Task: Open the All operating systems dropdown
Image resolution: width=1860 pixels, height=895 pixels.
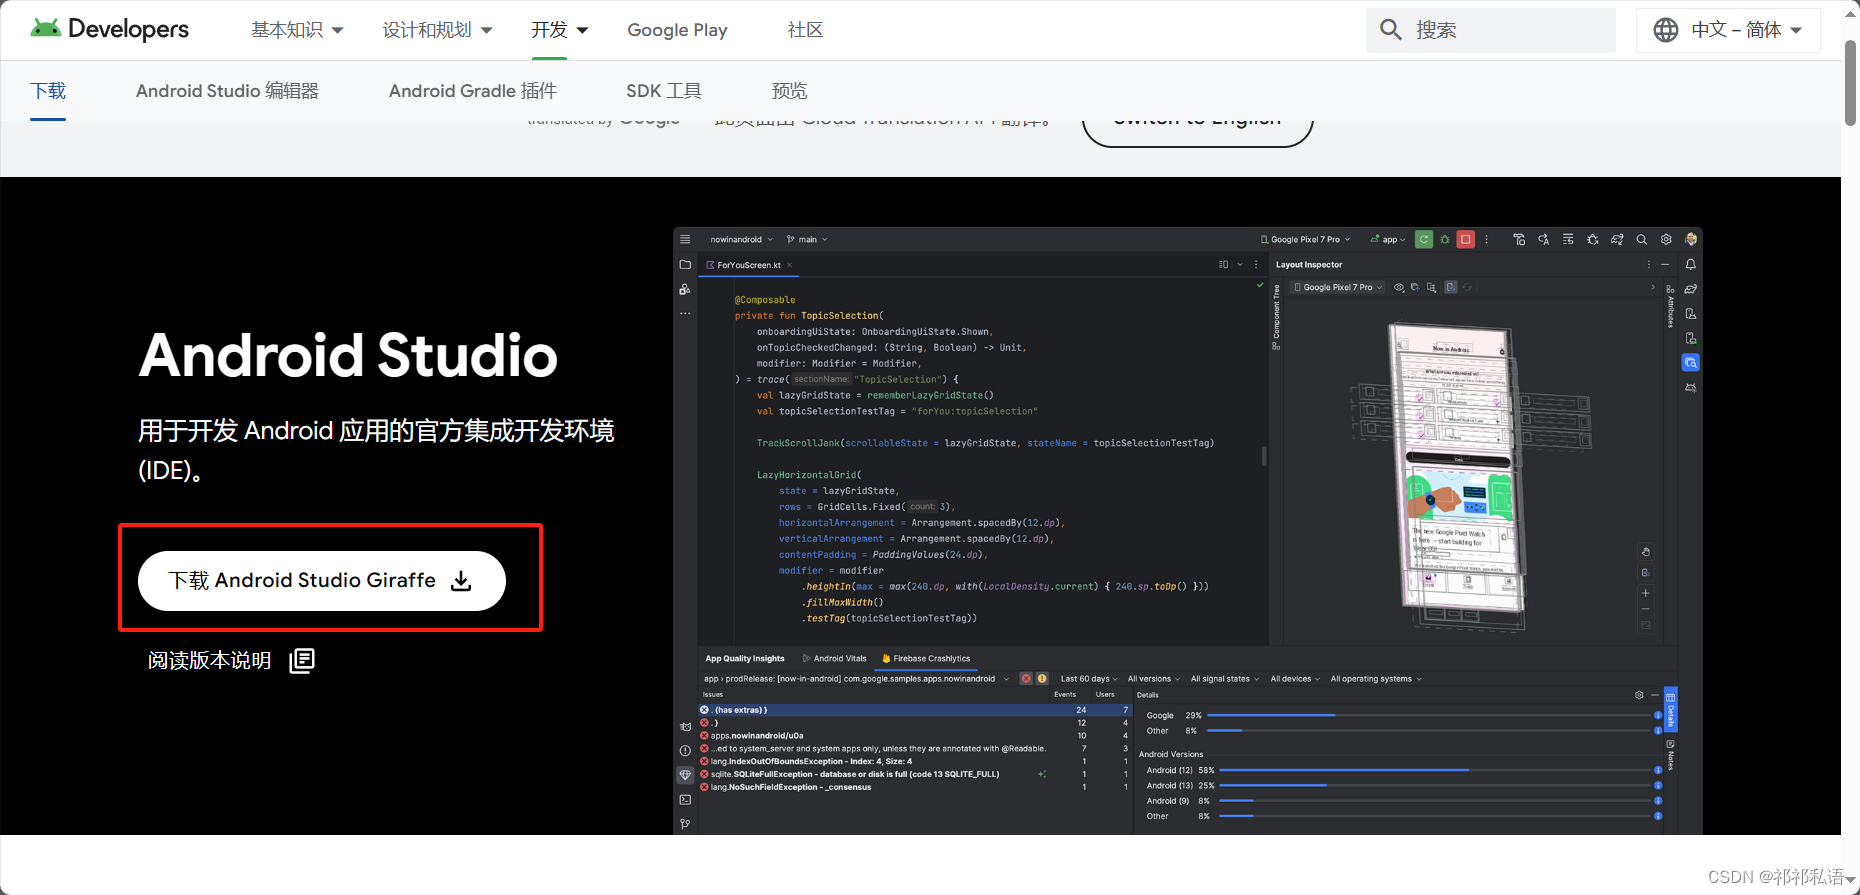Action: coord(1376,679)
